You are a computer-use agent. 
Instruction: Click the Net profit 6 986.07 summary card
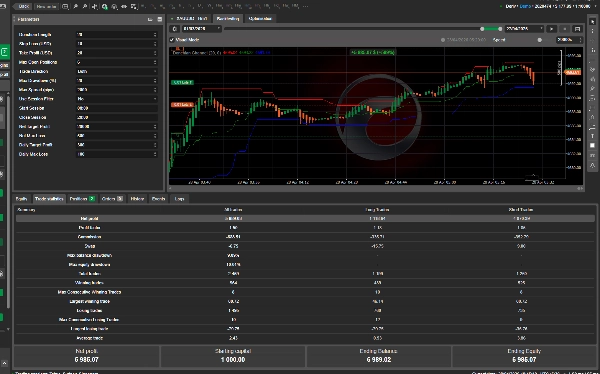[x=87, y=356]
